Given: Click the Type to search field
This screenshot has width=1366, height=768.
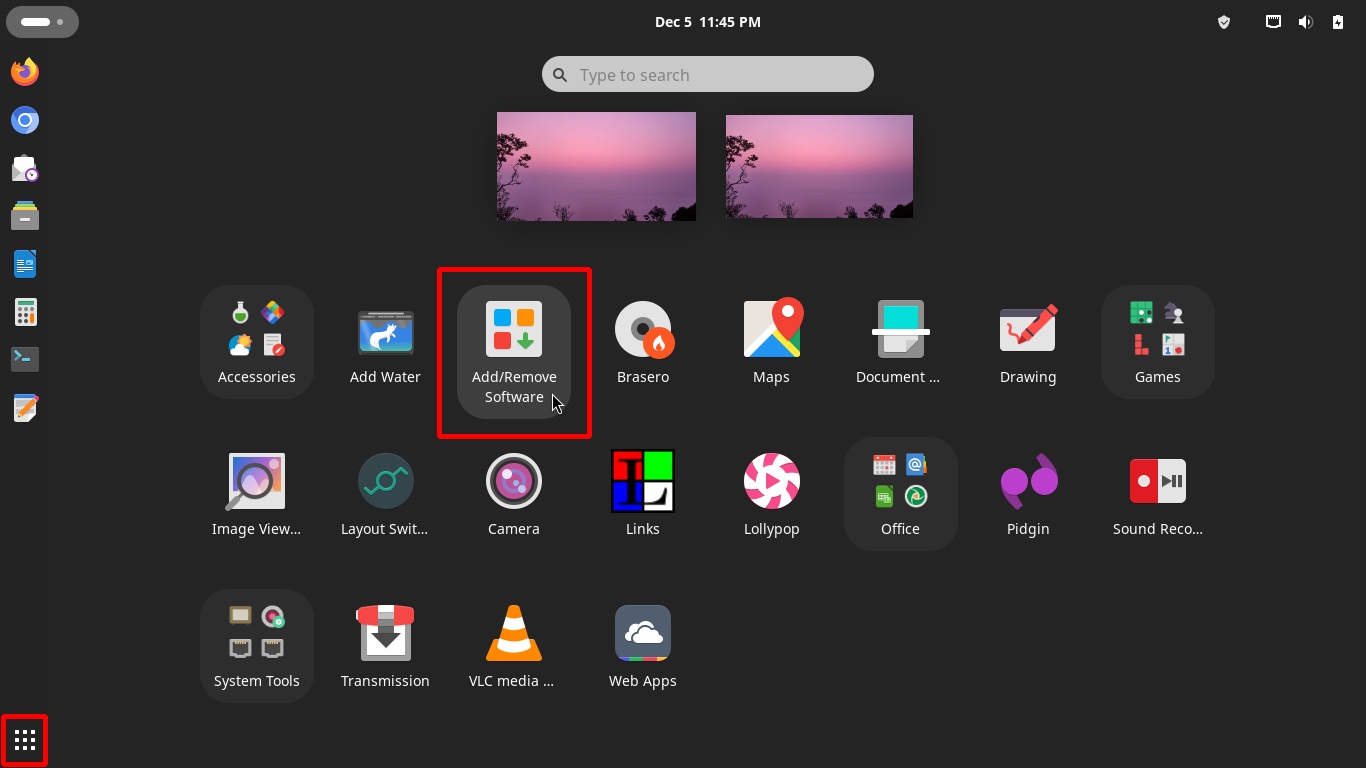Looking at the screenshot, I should pos(708,75).
